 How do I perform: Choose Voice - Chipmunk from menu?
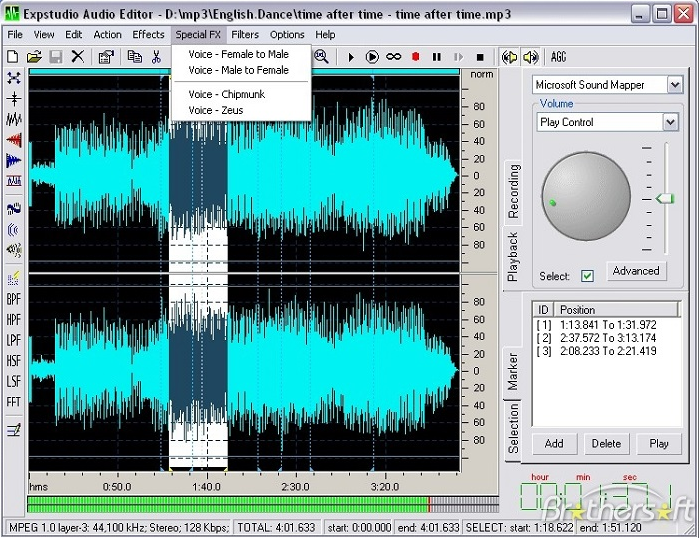pyautogui.click(x=225, y=94)
